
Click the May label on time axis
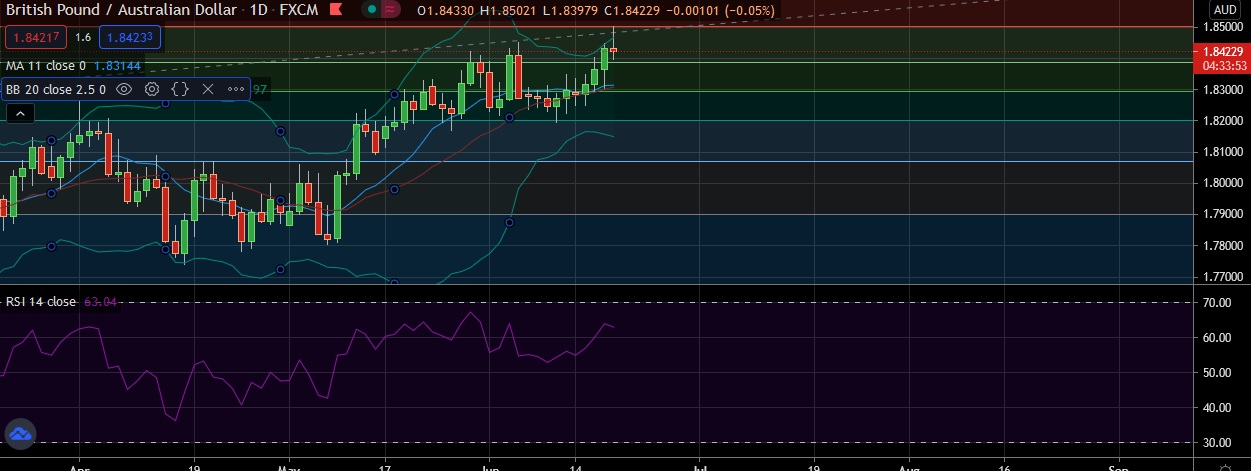click(x=289, y=466)
